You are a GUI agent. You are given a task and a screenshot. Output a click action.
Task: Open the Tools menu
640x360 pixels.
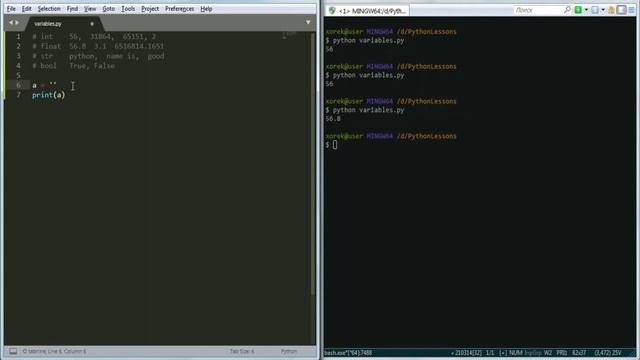pos(128,9)
